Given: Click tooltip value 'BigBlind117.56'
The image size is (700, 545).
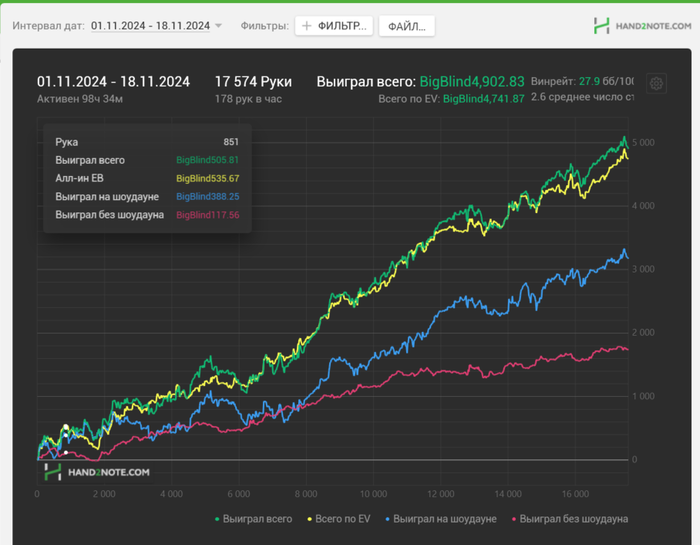Looking at the screenshot, I should pyautogui.click(x=208, y=215).
